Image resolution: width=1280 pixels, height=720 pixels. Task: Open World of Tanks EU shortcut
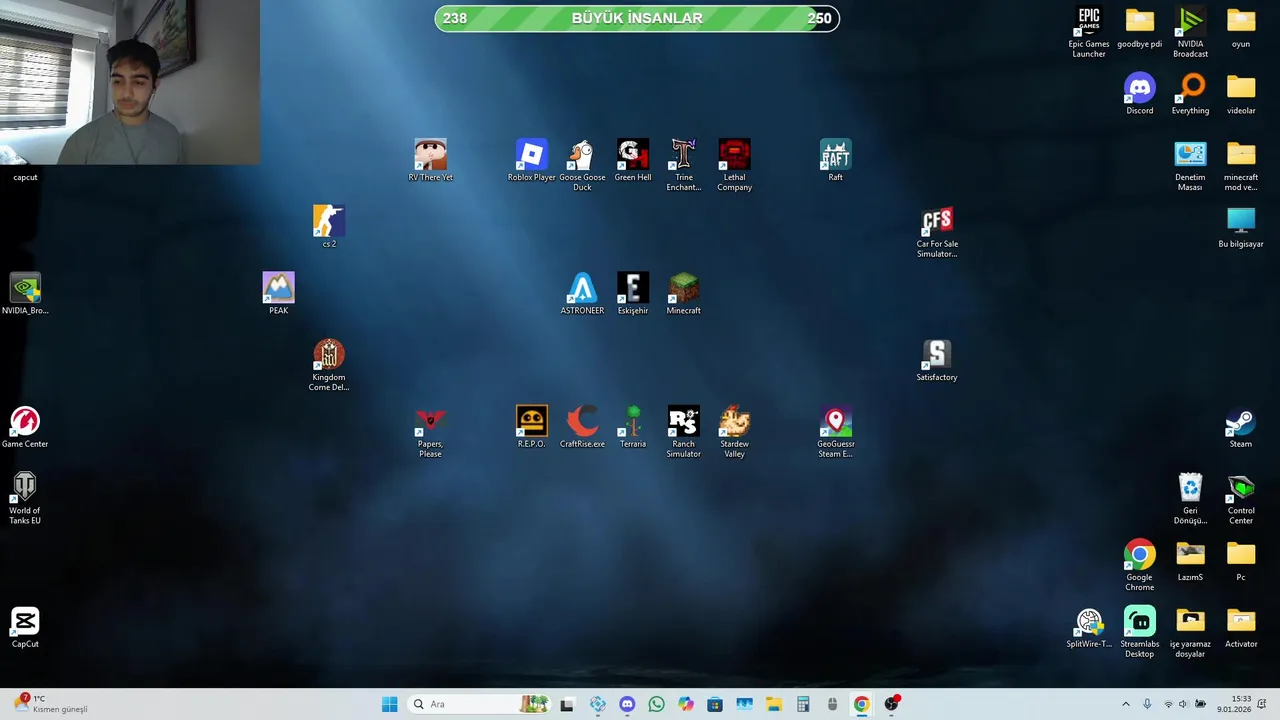tap(25, 498)
